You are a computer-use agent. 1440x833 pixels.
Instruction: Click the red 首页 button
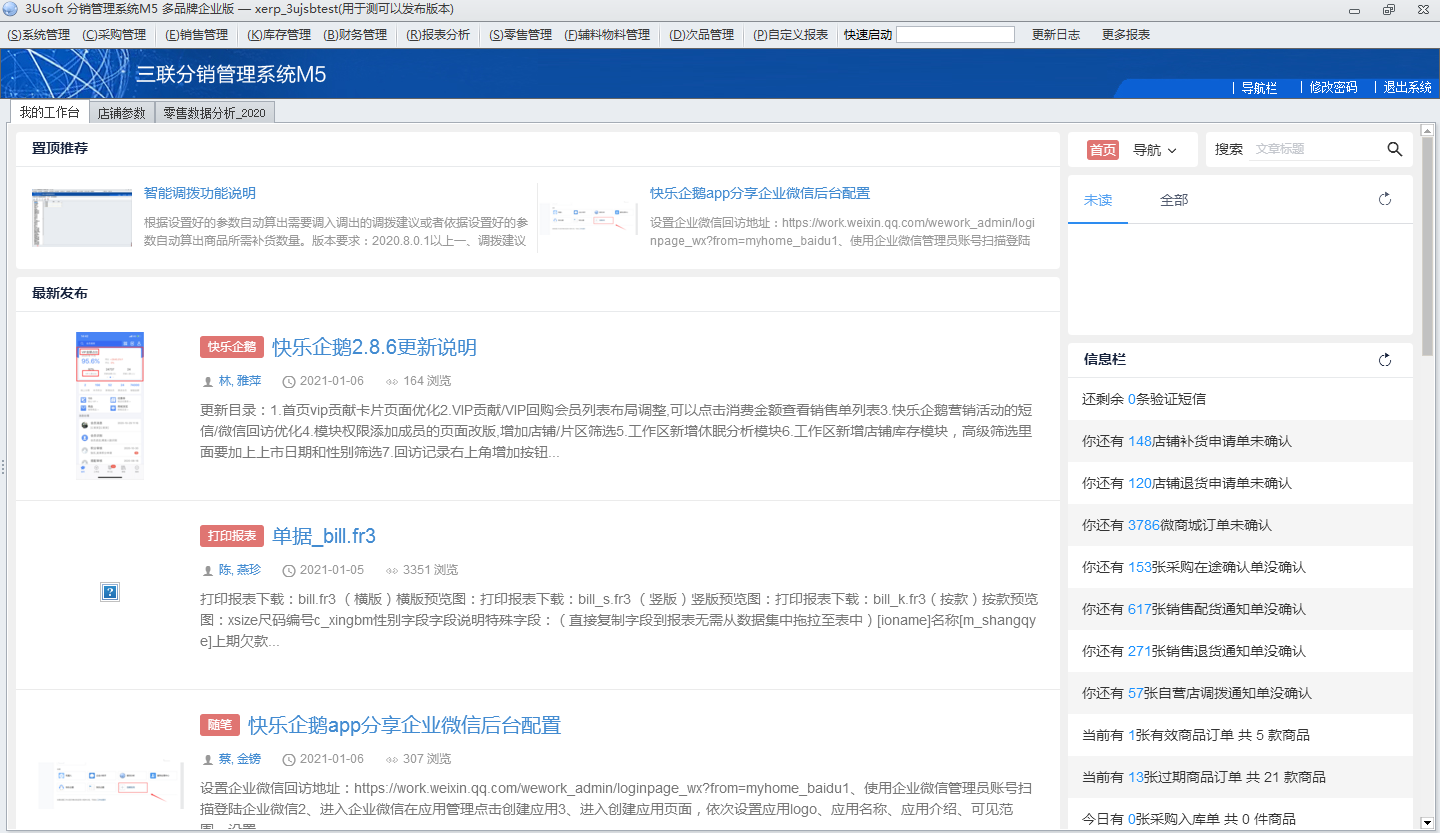(1103, 150)
